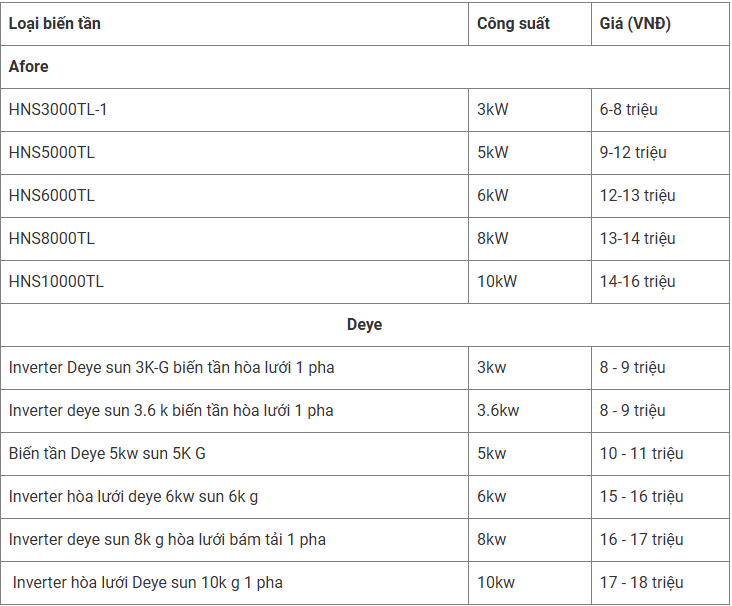Click the "Loại biến tần" column header
The height and width of the screenshot is (606, 732).
pyautogui.click(x=55, y=24)
